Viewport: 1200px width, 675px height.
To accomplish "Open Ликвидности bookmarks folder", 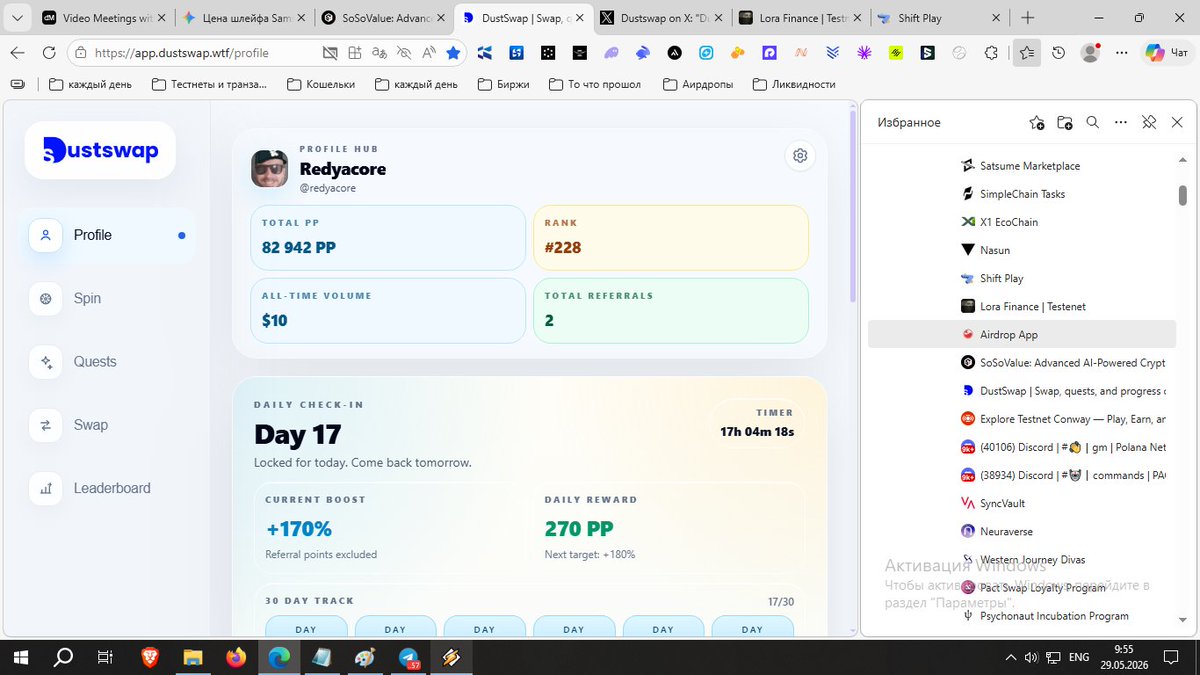I will pos(794,84).
